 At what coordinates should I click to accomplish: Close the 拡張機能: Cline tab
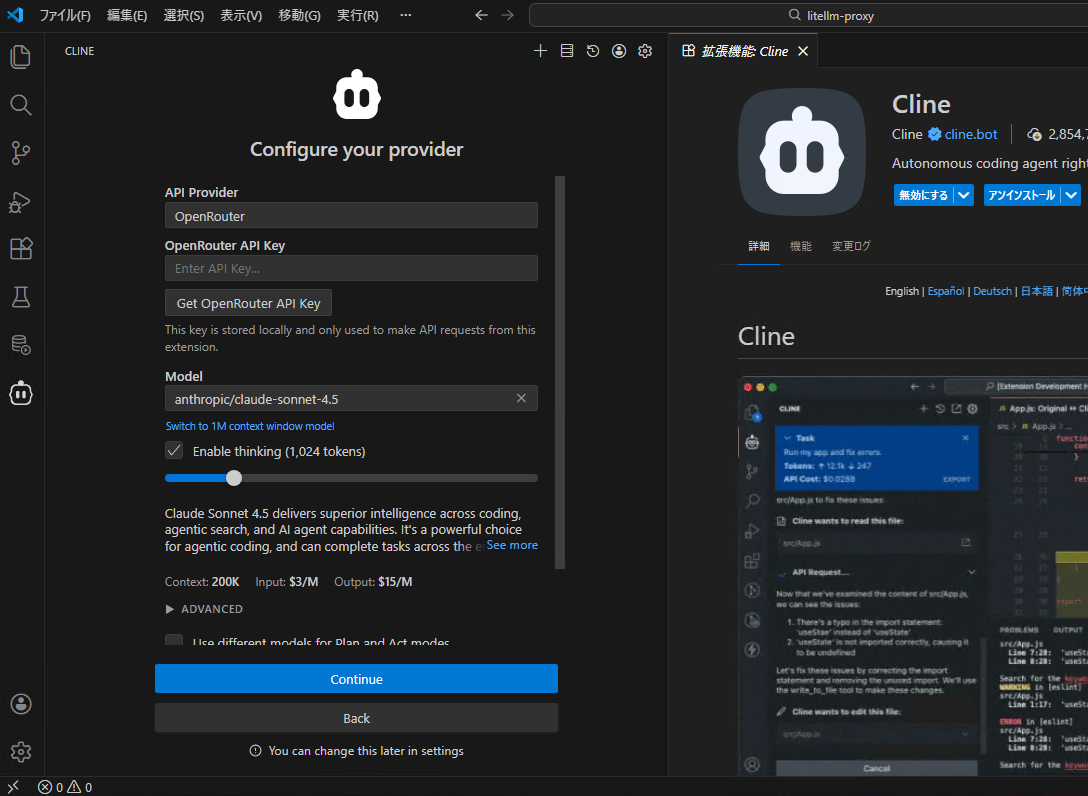click(803, 51)
